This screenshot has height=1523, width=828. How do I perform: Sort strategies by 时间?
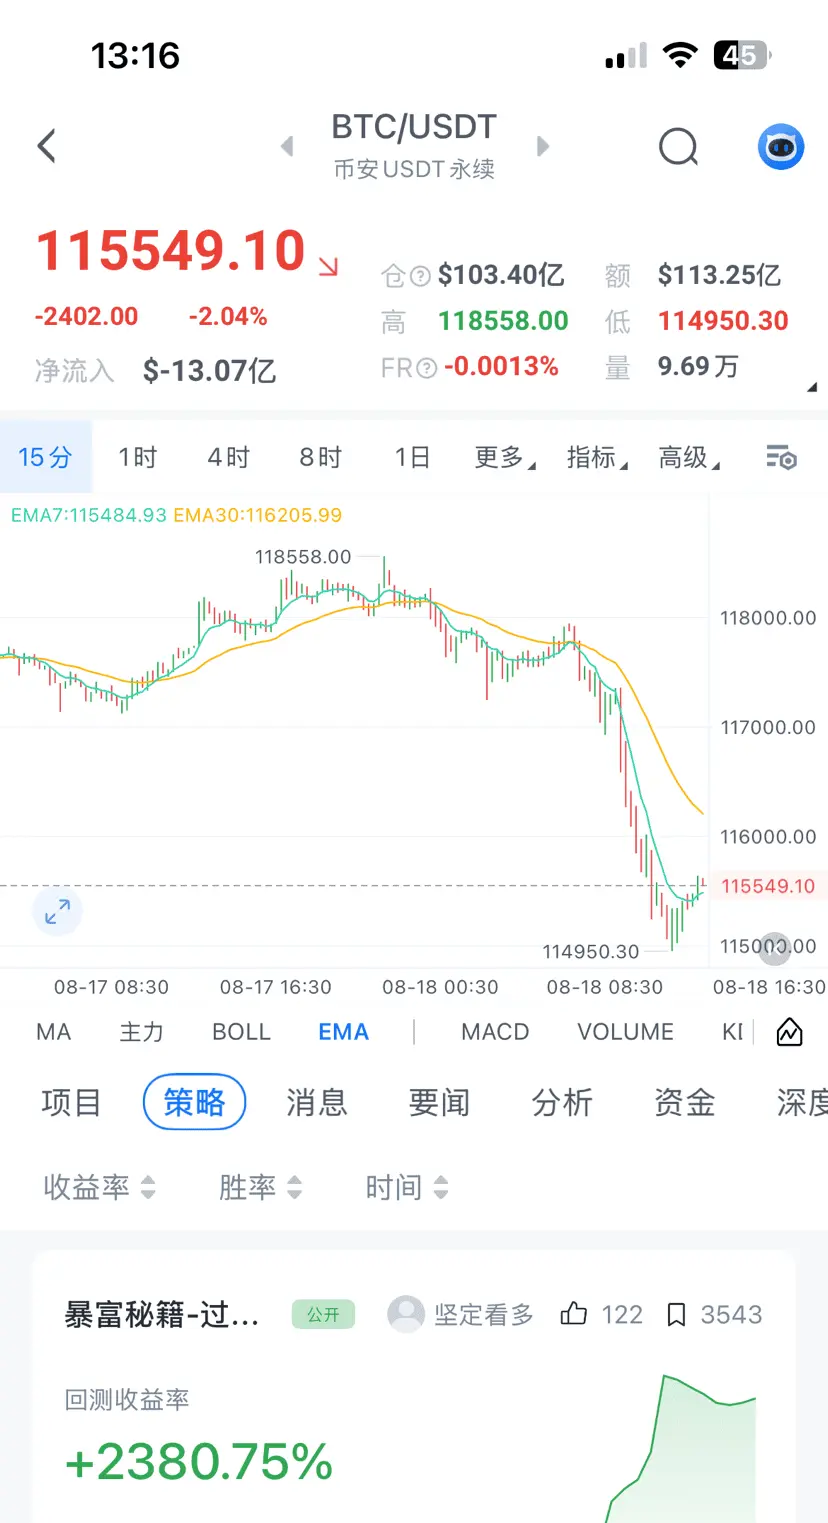407,1187
